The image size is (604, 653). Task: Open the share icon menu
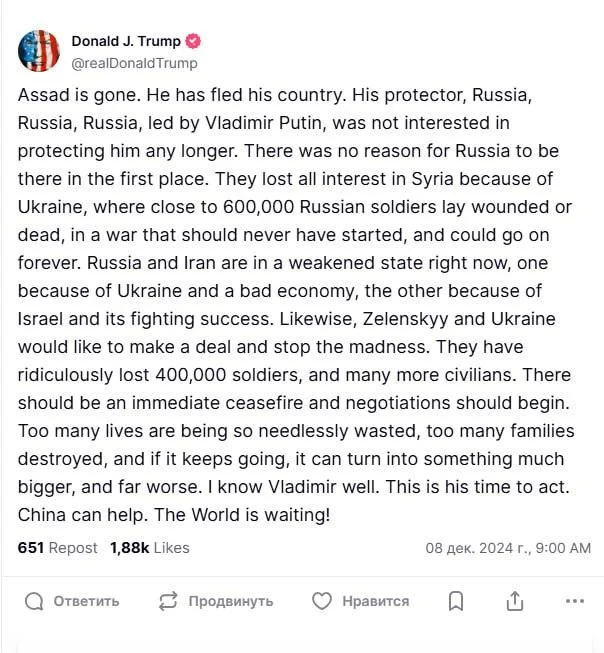click(x=515, y=601)
